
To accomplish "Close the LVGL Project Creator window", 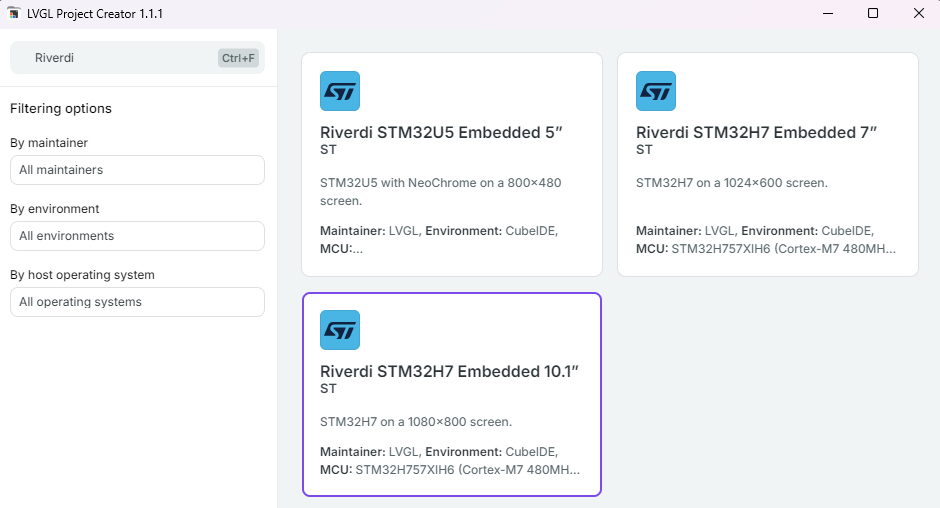I will (x=918, y=14).
